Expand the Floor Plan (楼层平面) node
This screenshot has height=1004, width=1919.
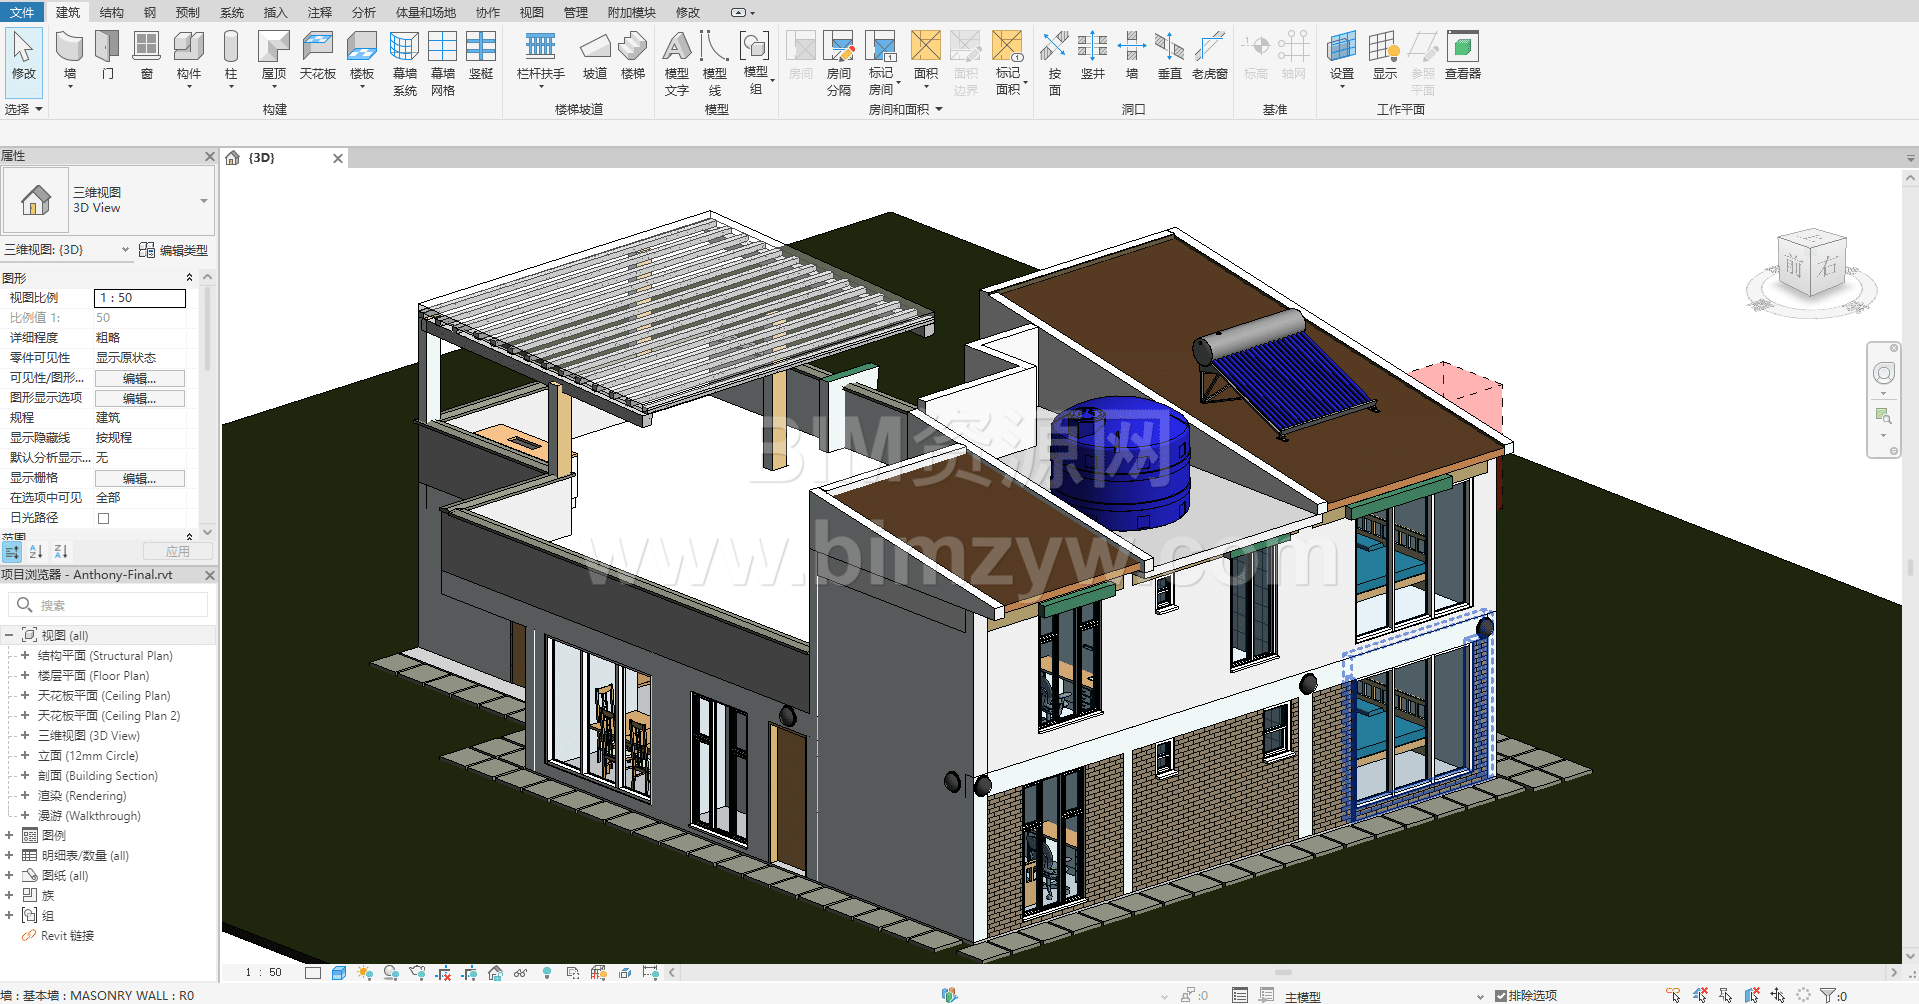tap(25, 676)
